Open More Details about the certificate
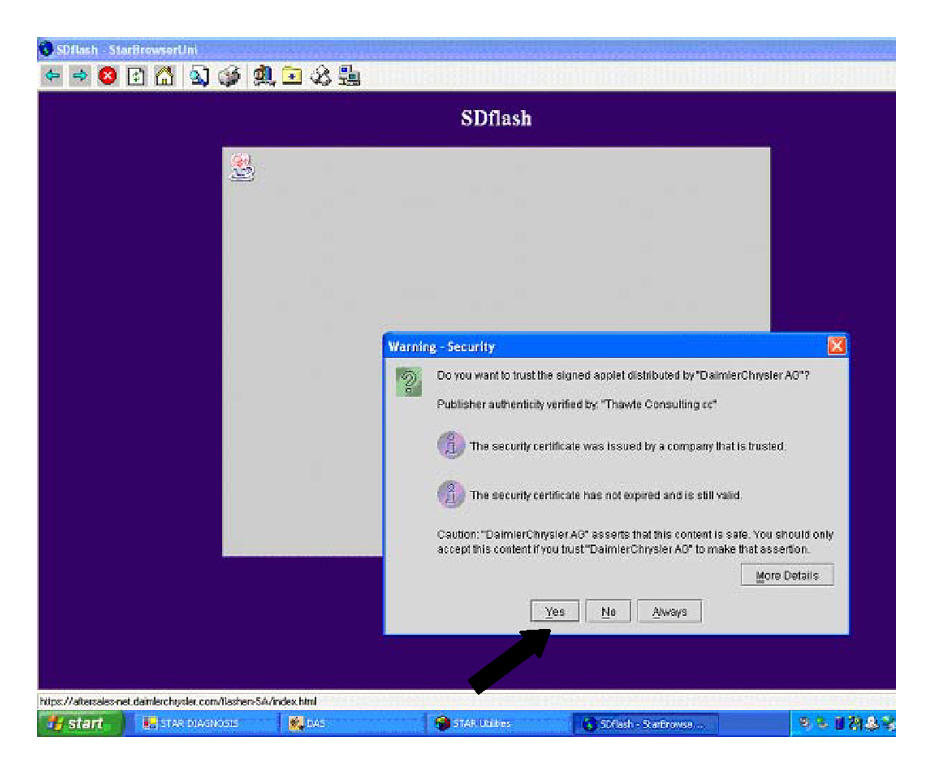The image size is (934, 775). tap(787, 575)
